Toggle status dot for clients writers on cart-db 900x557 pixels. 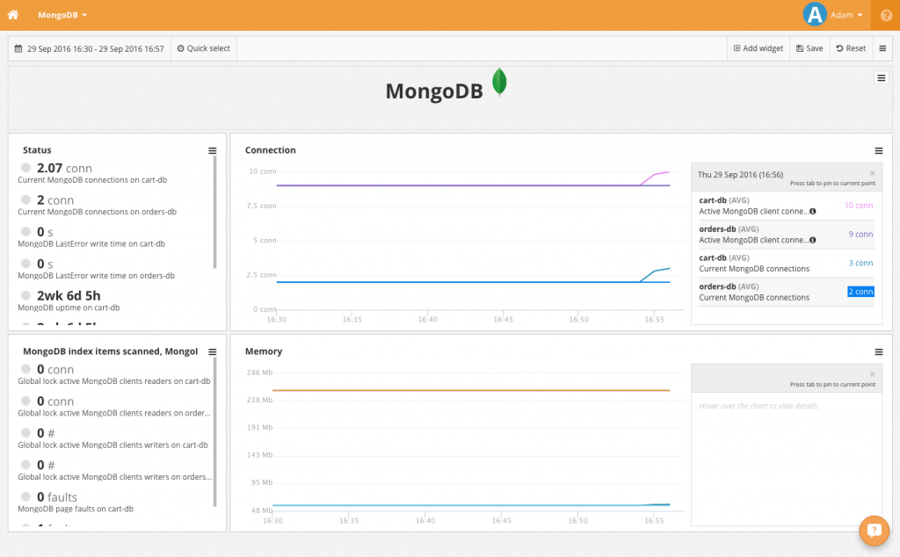click(26, 432)
